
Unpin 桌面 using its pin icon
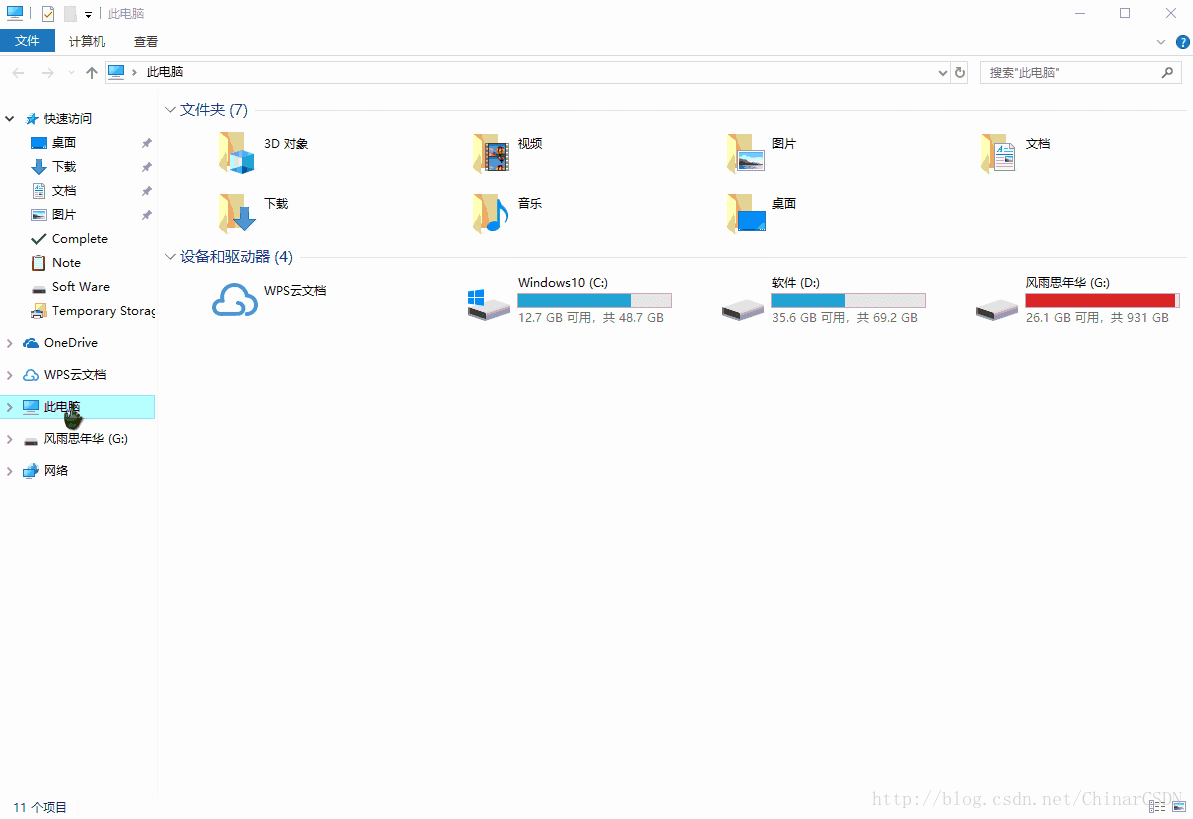[x=147, y=143]
